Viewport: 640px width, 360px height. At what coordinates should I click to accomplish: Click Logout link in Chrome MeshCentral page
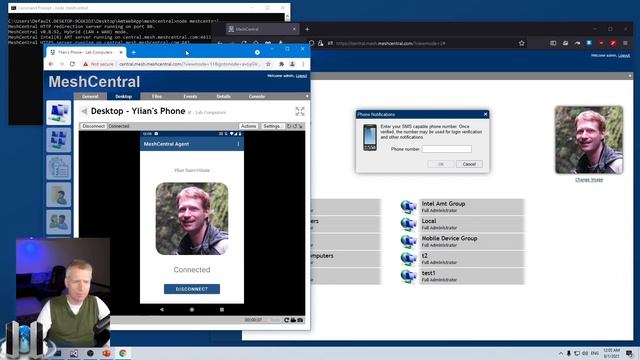pyautogui.click(x=301, y=76)
